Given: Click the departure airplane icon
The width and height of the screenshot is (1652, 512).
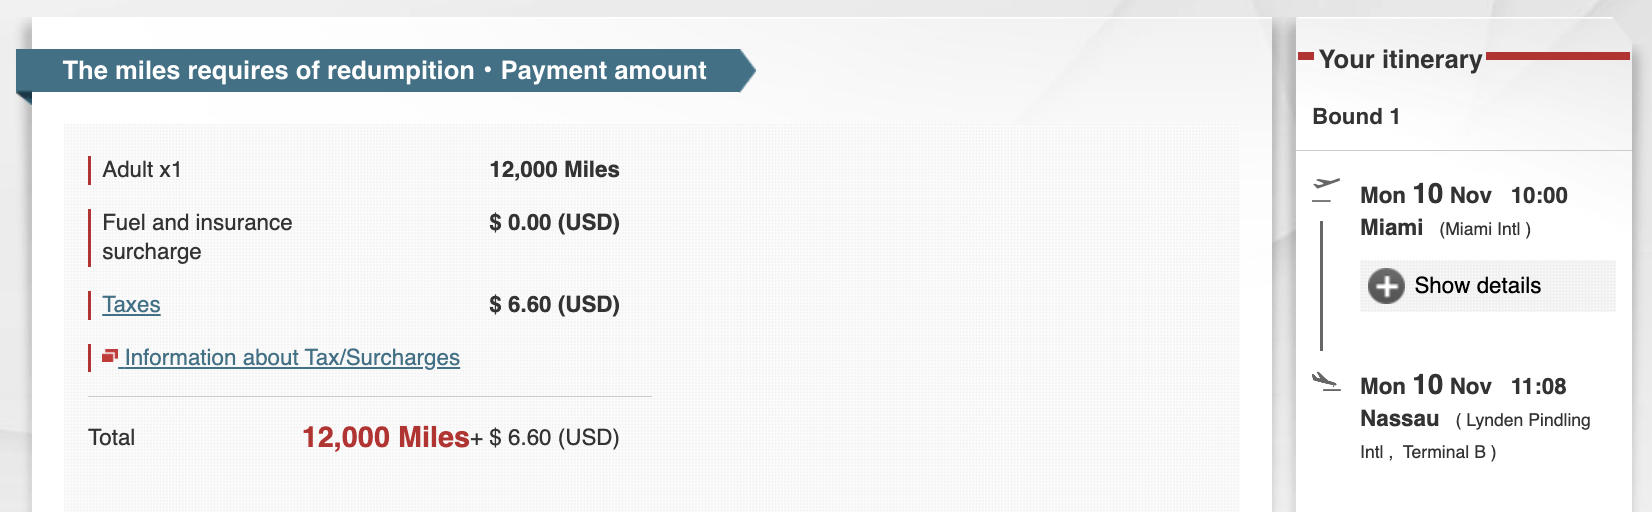Looking at the screenshot, I should coord(1326,185).
